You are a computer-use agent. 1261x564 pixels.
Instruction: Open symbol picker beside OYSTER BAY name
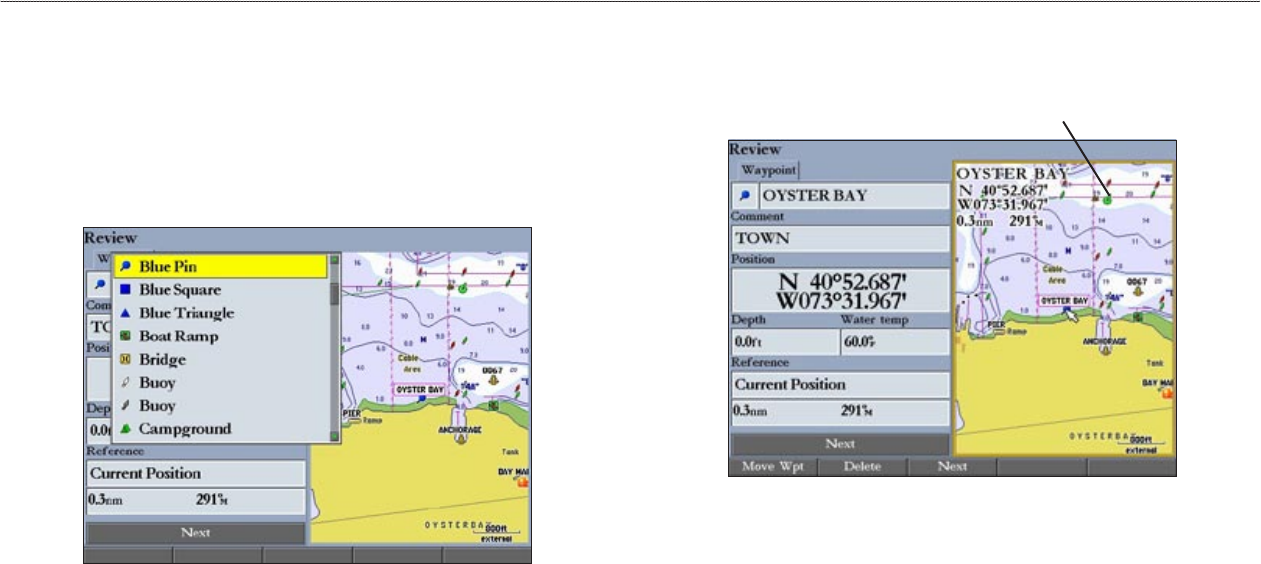coord(743,195)
